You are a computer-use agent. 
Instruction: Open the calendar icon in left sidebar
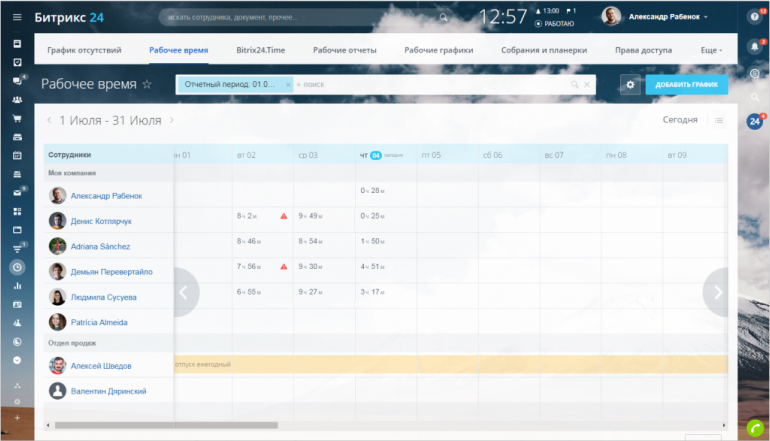17,155
